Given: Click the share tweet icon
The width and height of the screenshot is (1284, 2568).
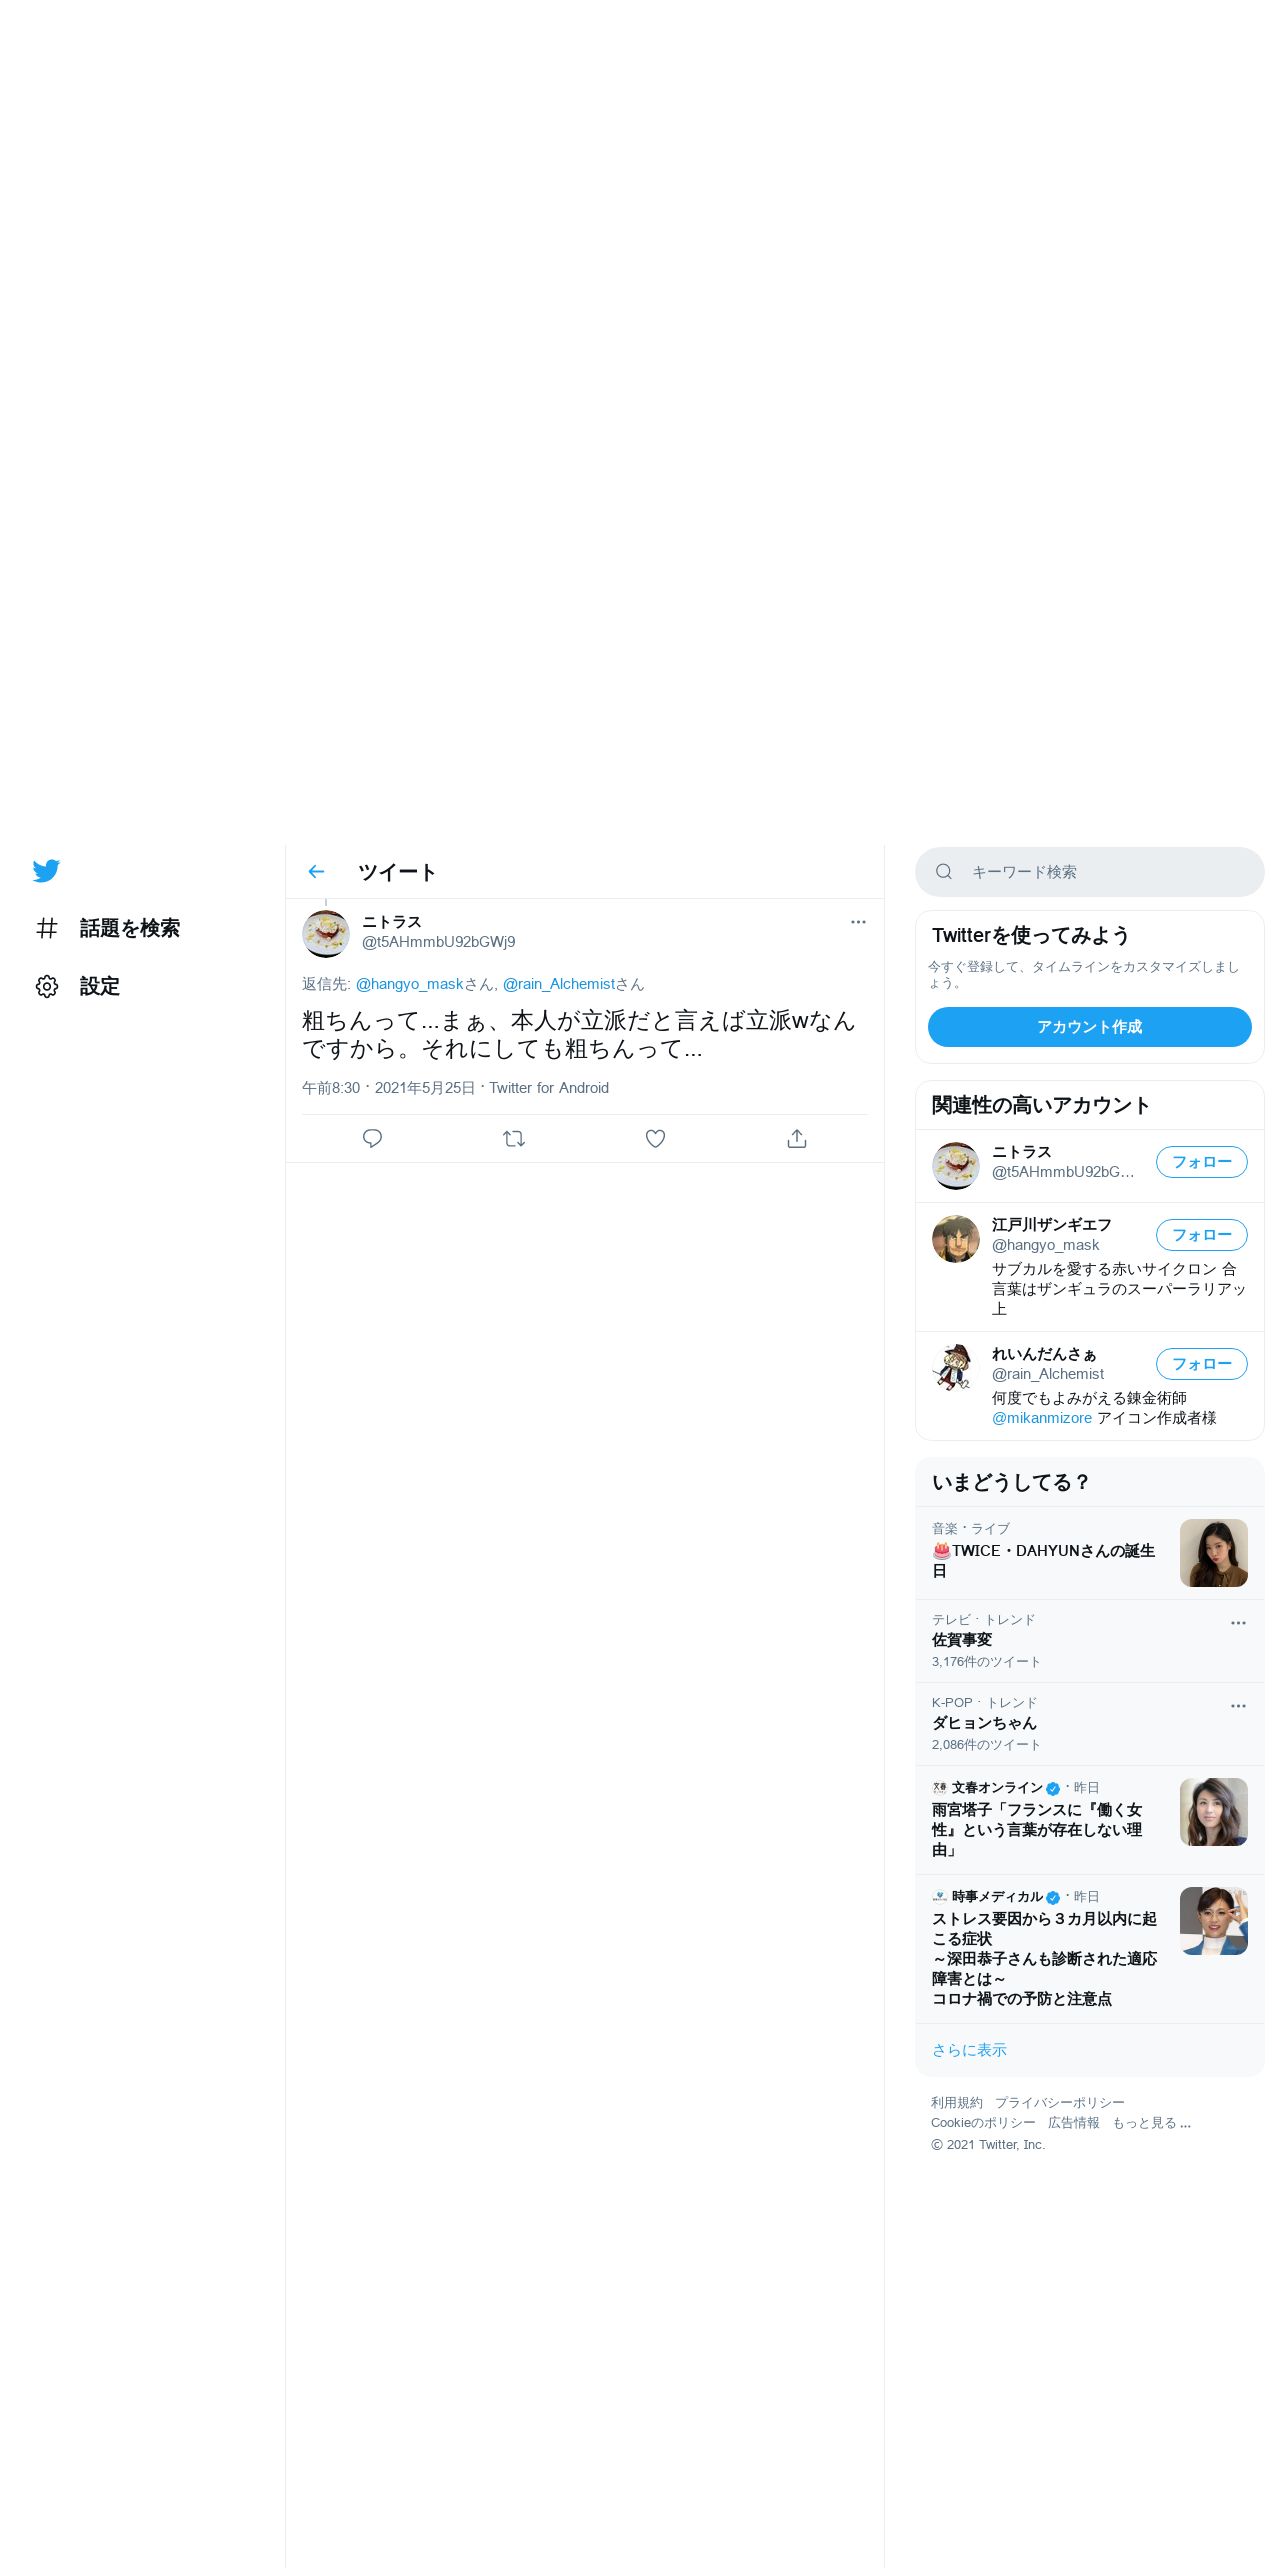Looking at the screenshot, I should tap(797, 1139).
